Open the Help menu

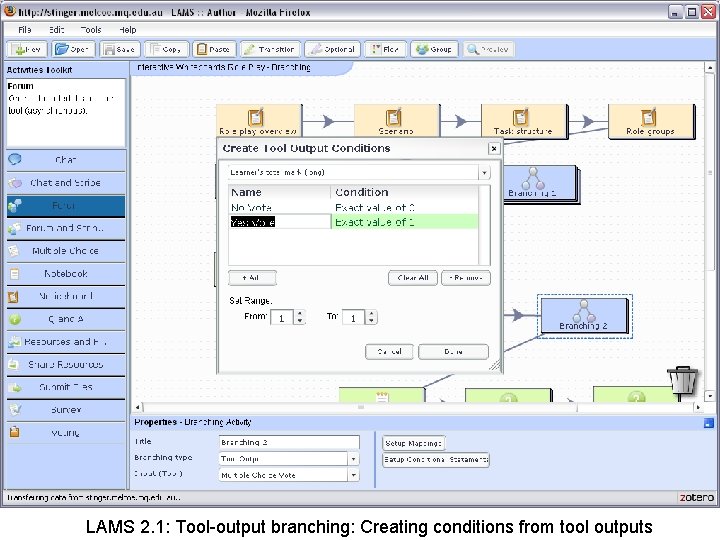tap(128, 30)
